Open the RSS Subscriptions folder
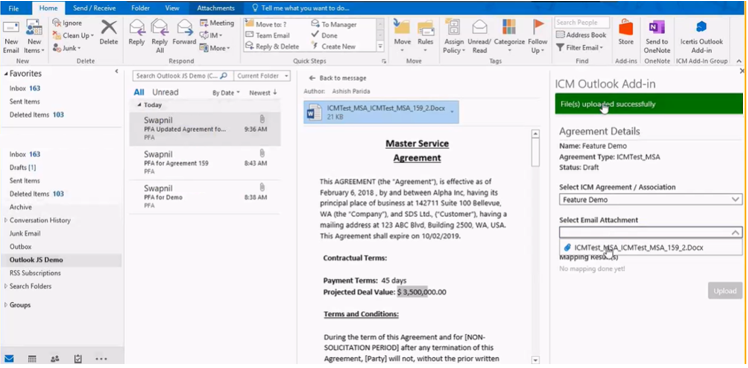The width and height of the screenshot is (748, 368). [x=35, y=273]
